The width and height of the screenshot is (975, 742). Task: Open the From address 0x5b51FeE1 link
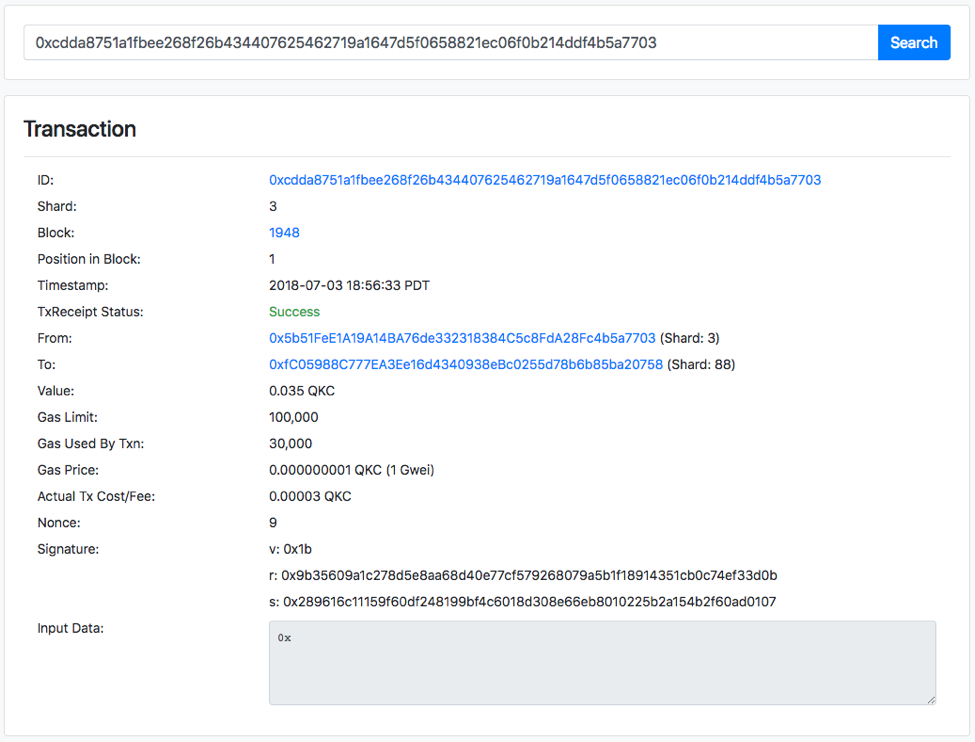click(x=462, y=338)
